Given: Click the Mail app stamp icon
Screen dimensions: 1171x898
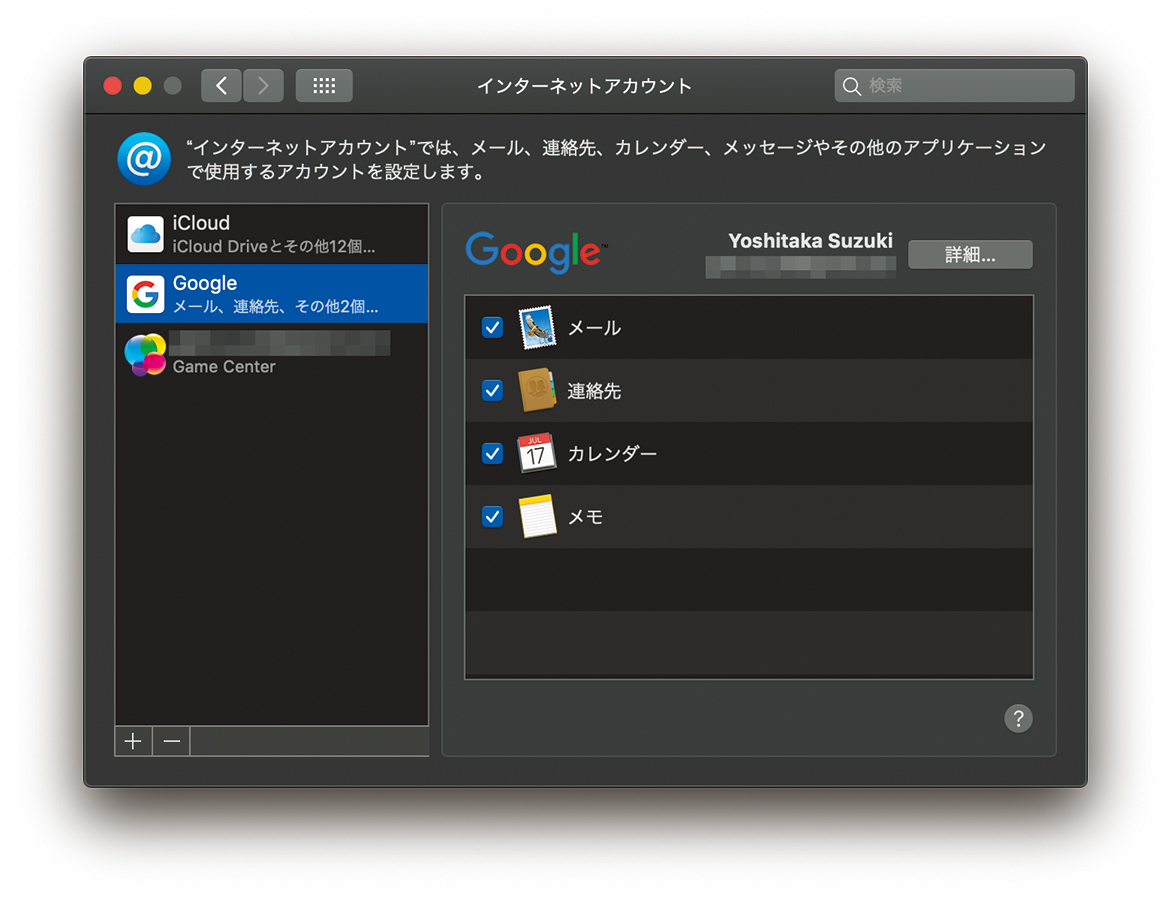Looking at the screenshot, I should click(536, 328).
